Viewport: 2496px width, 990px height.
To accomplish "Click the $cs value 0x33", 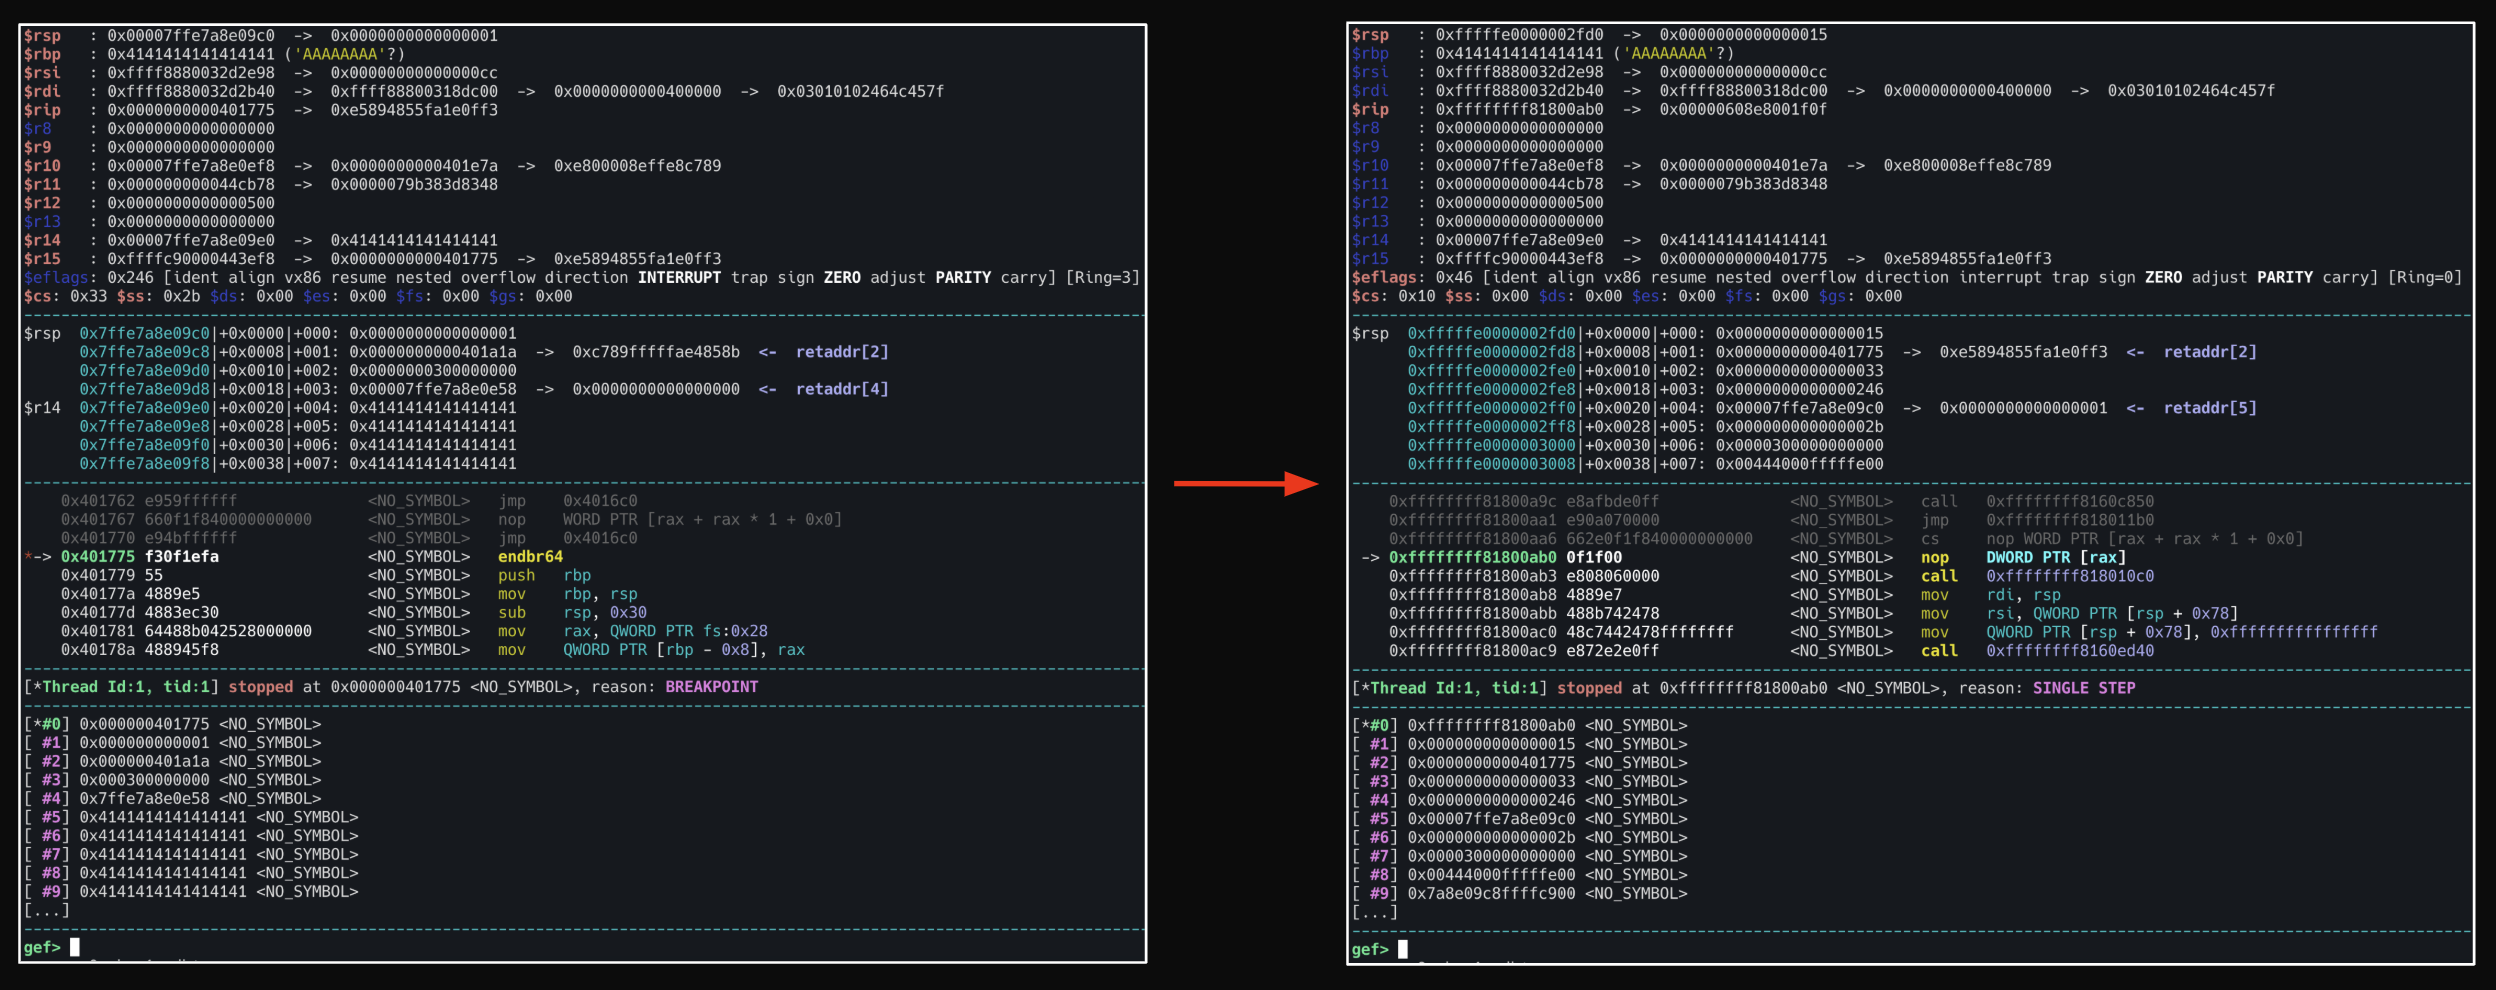I will click(x=89, y=296).
